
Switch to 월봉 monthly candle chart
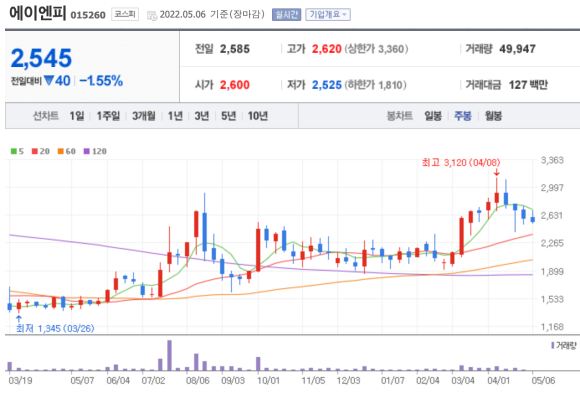tap(493, 116)
